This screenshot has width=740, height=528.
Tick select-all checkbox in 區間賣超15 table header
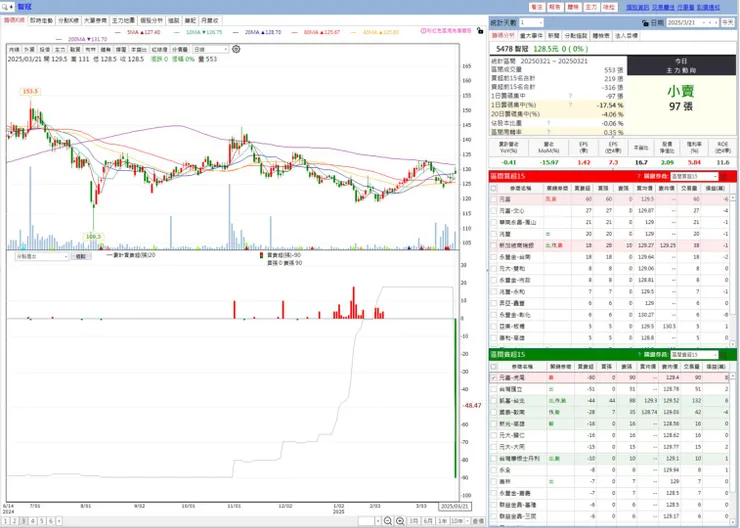point(494,366)
